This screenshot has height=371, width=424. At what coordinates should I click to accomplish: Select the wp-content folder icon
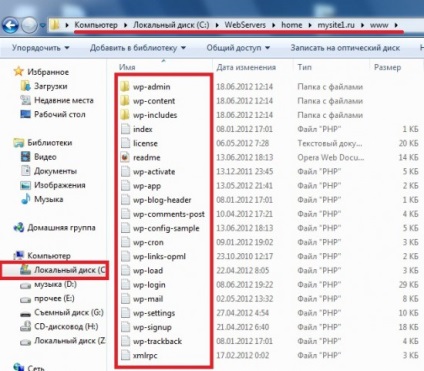coord(125,101)
